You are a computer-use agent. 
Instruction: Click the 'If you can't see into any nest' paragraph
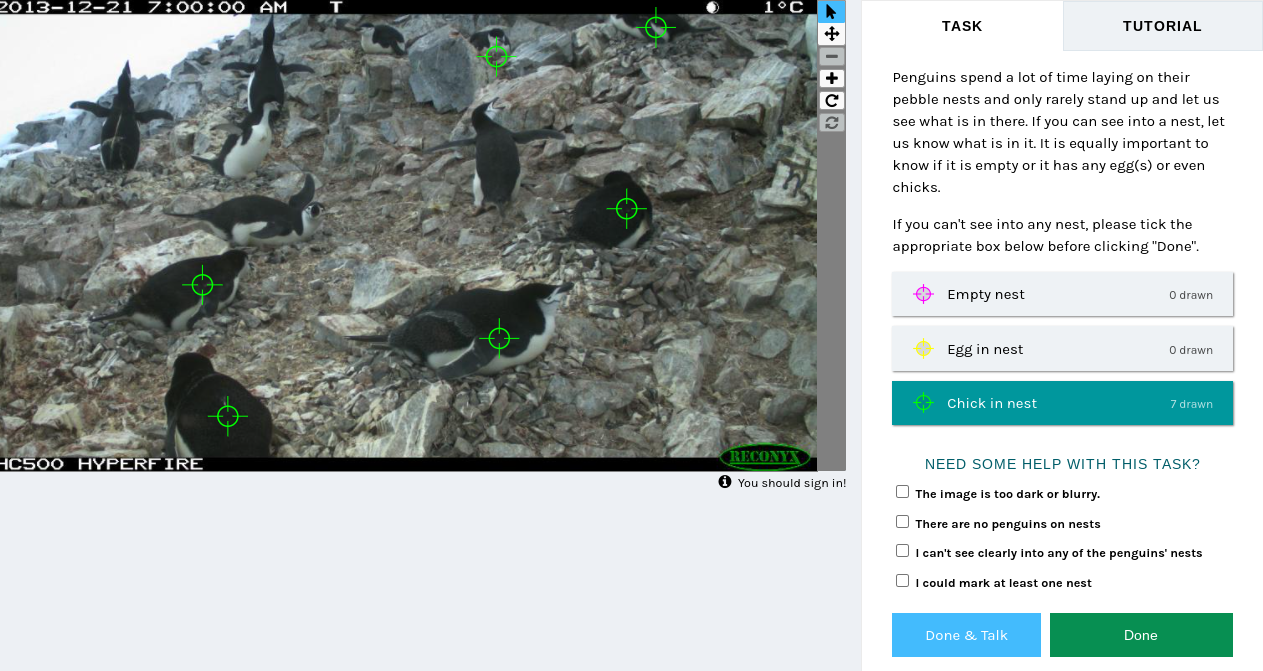1062,235
